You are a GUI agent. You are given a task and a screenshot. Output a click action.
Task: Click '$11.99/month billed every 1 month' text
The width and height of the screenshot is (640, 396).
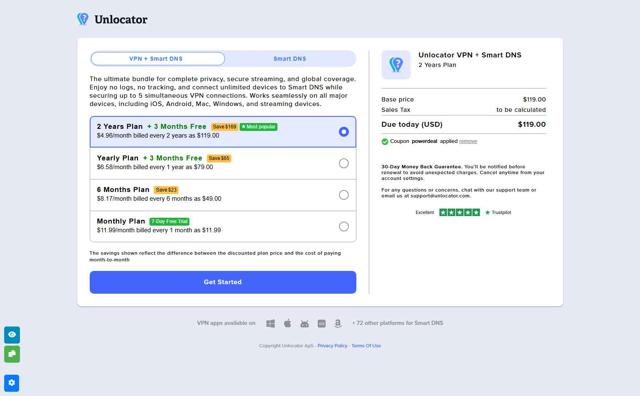159,230
